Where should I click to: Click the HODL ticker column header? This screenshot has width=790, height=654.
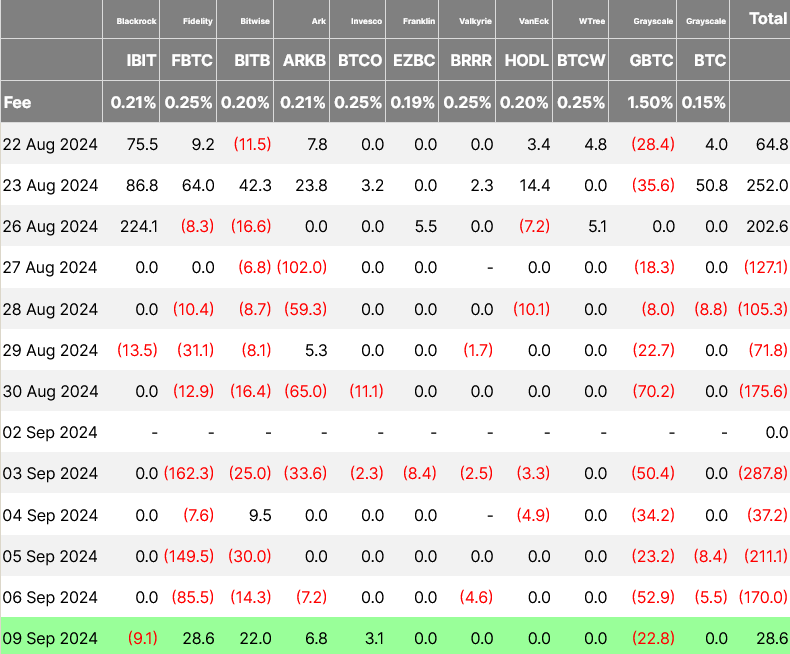(526, 60)
